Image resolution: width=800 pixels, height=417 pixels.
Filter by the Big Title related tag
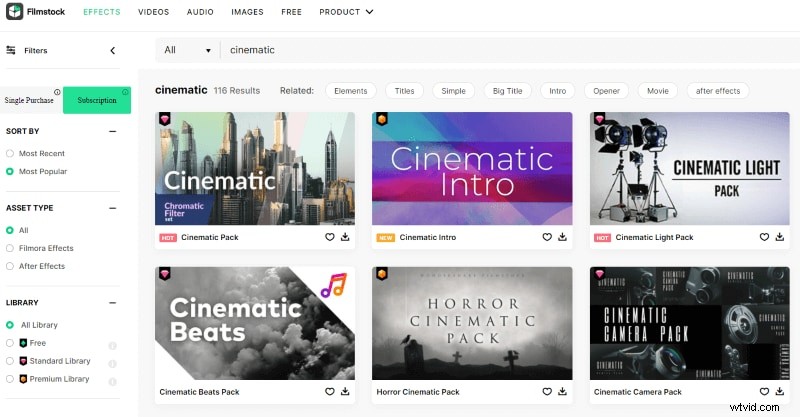click(x=508, y=91)
